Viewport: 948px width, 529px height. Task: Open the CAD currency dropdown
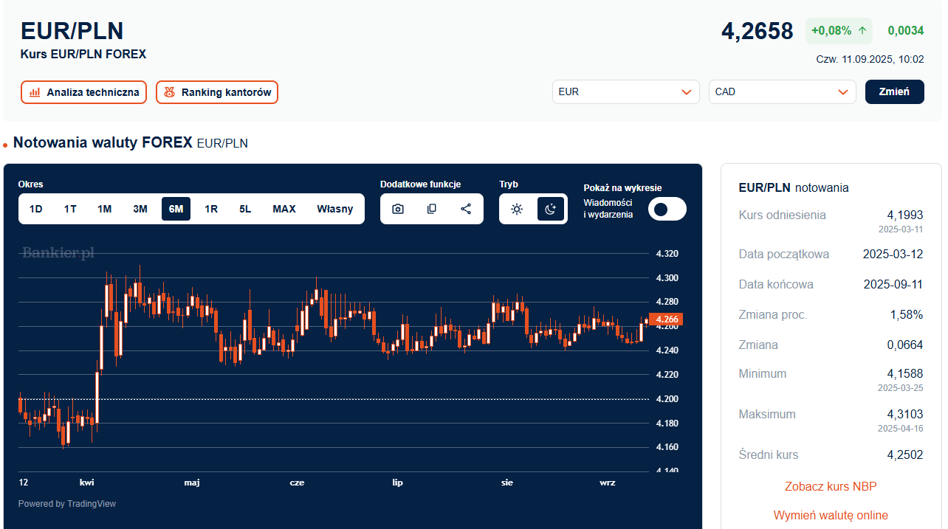click(x=782, y=92)
